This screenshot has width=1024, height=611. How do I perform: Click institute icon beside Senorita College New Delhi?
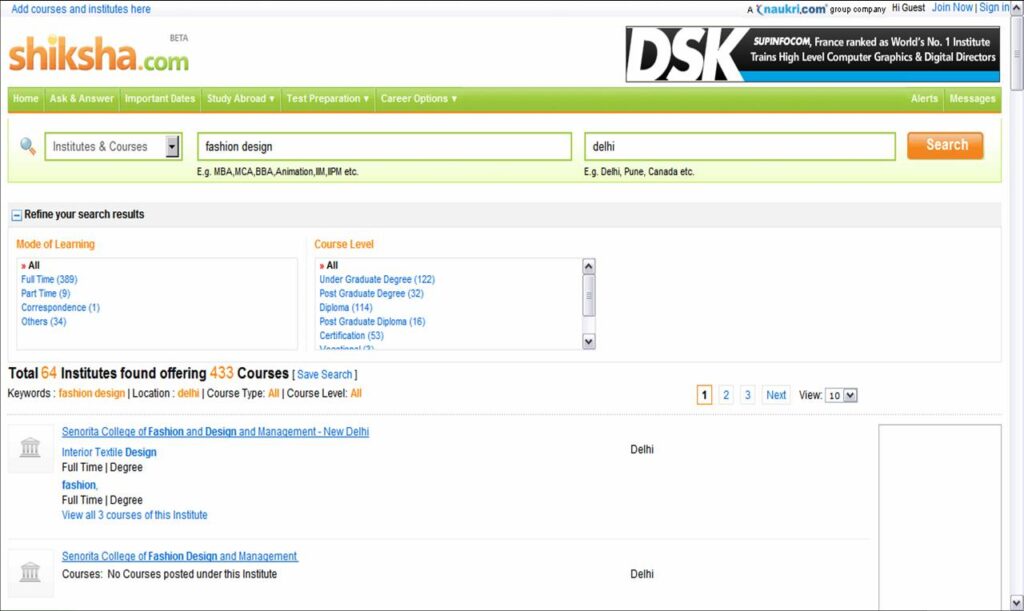[30, 448]
